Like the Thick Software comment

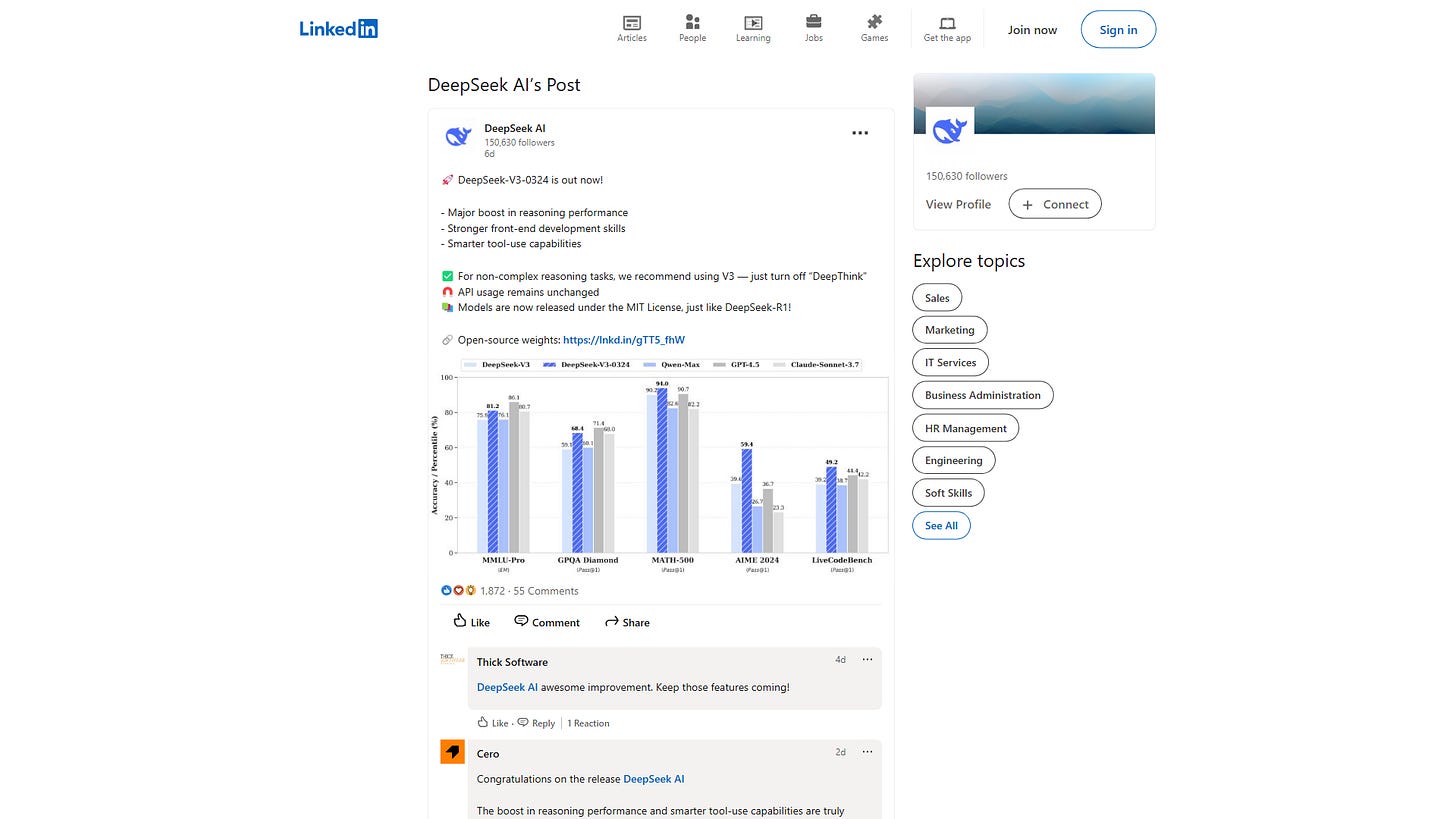(x=493, y=723)
